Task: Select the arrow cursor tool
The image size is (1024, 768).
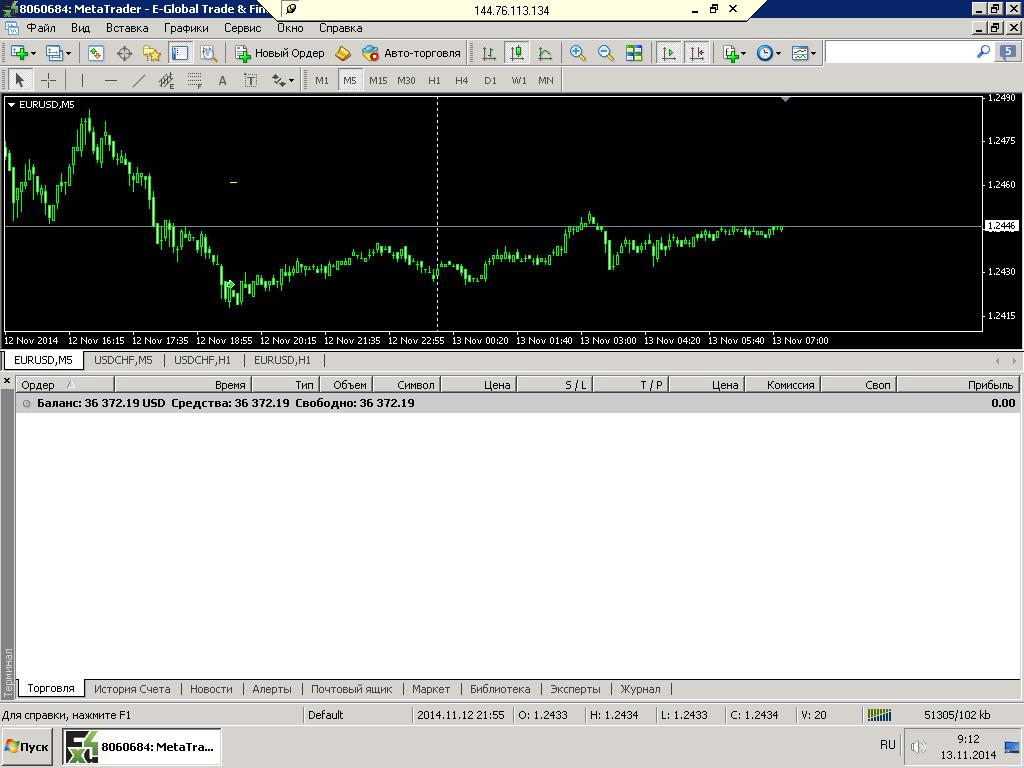Action: (19, 80)
